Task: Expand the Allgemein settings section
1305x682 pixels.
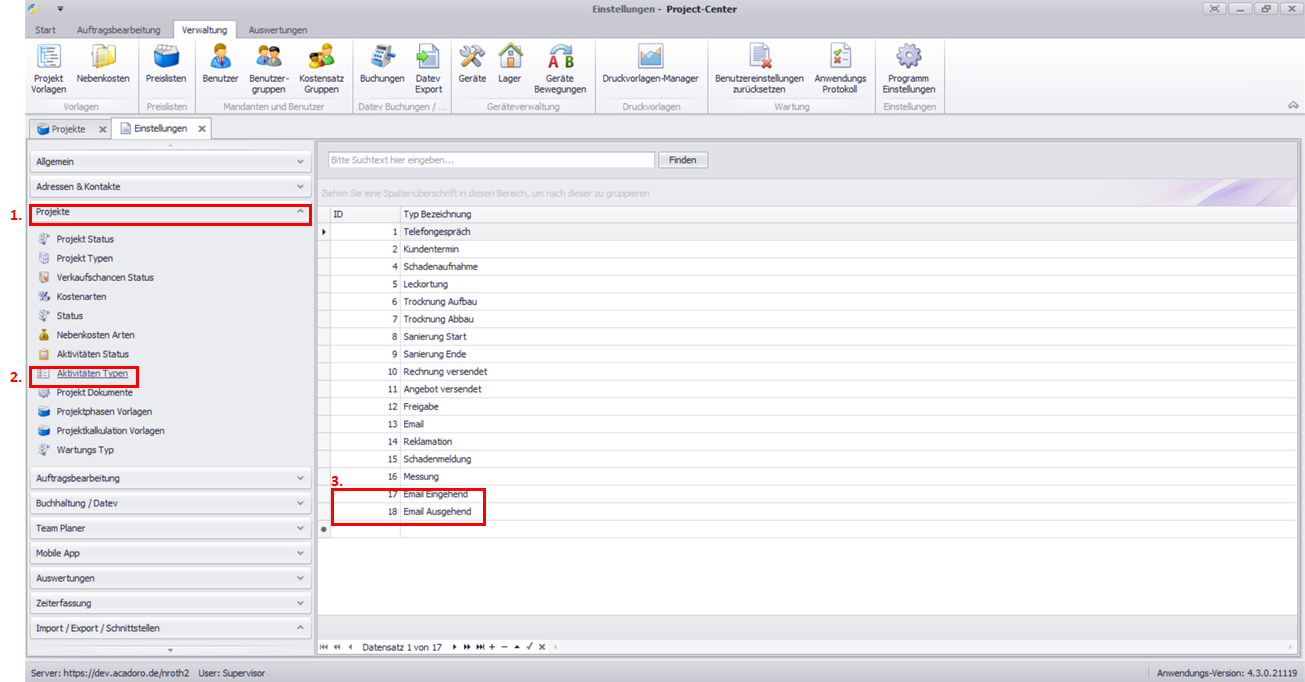Action: coord(170,161)
